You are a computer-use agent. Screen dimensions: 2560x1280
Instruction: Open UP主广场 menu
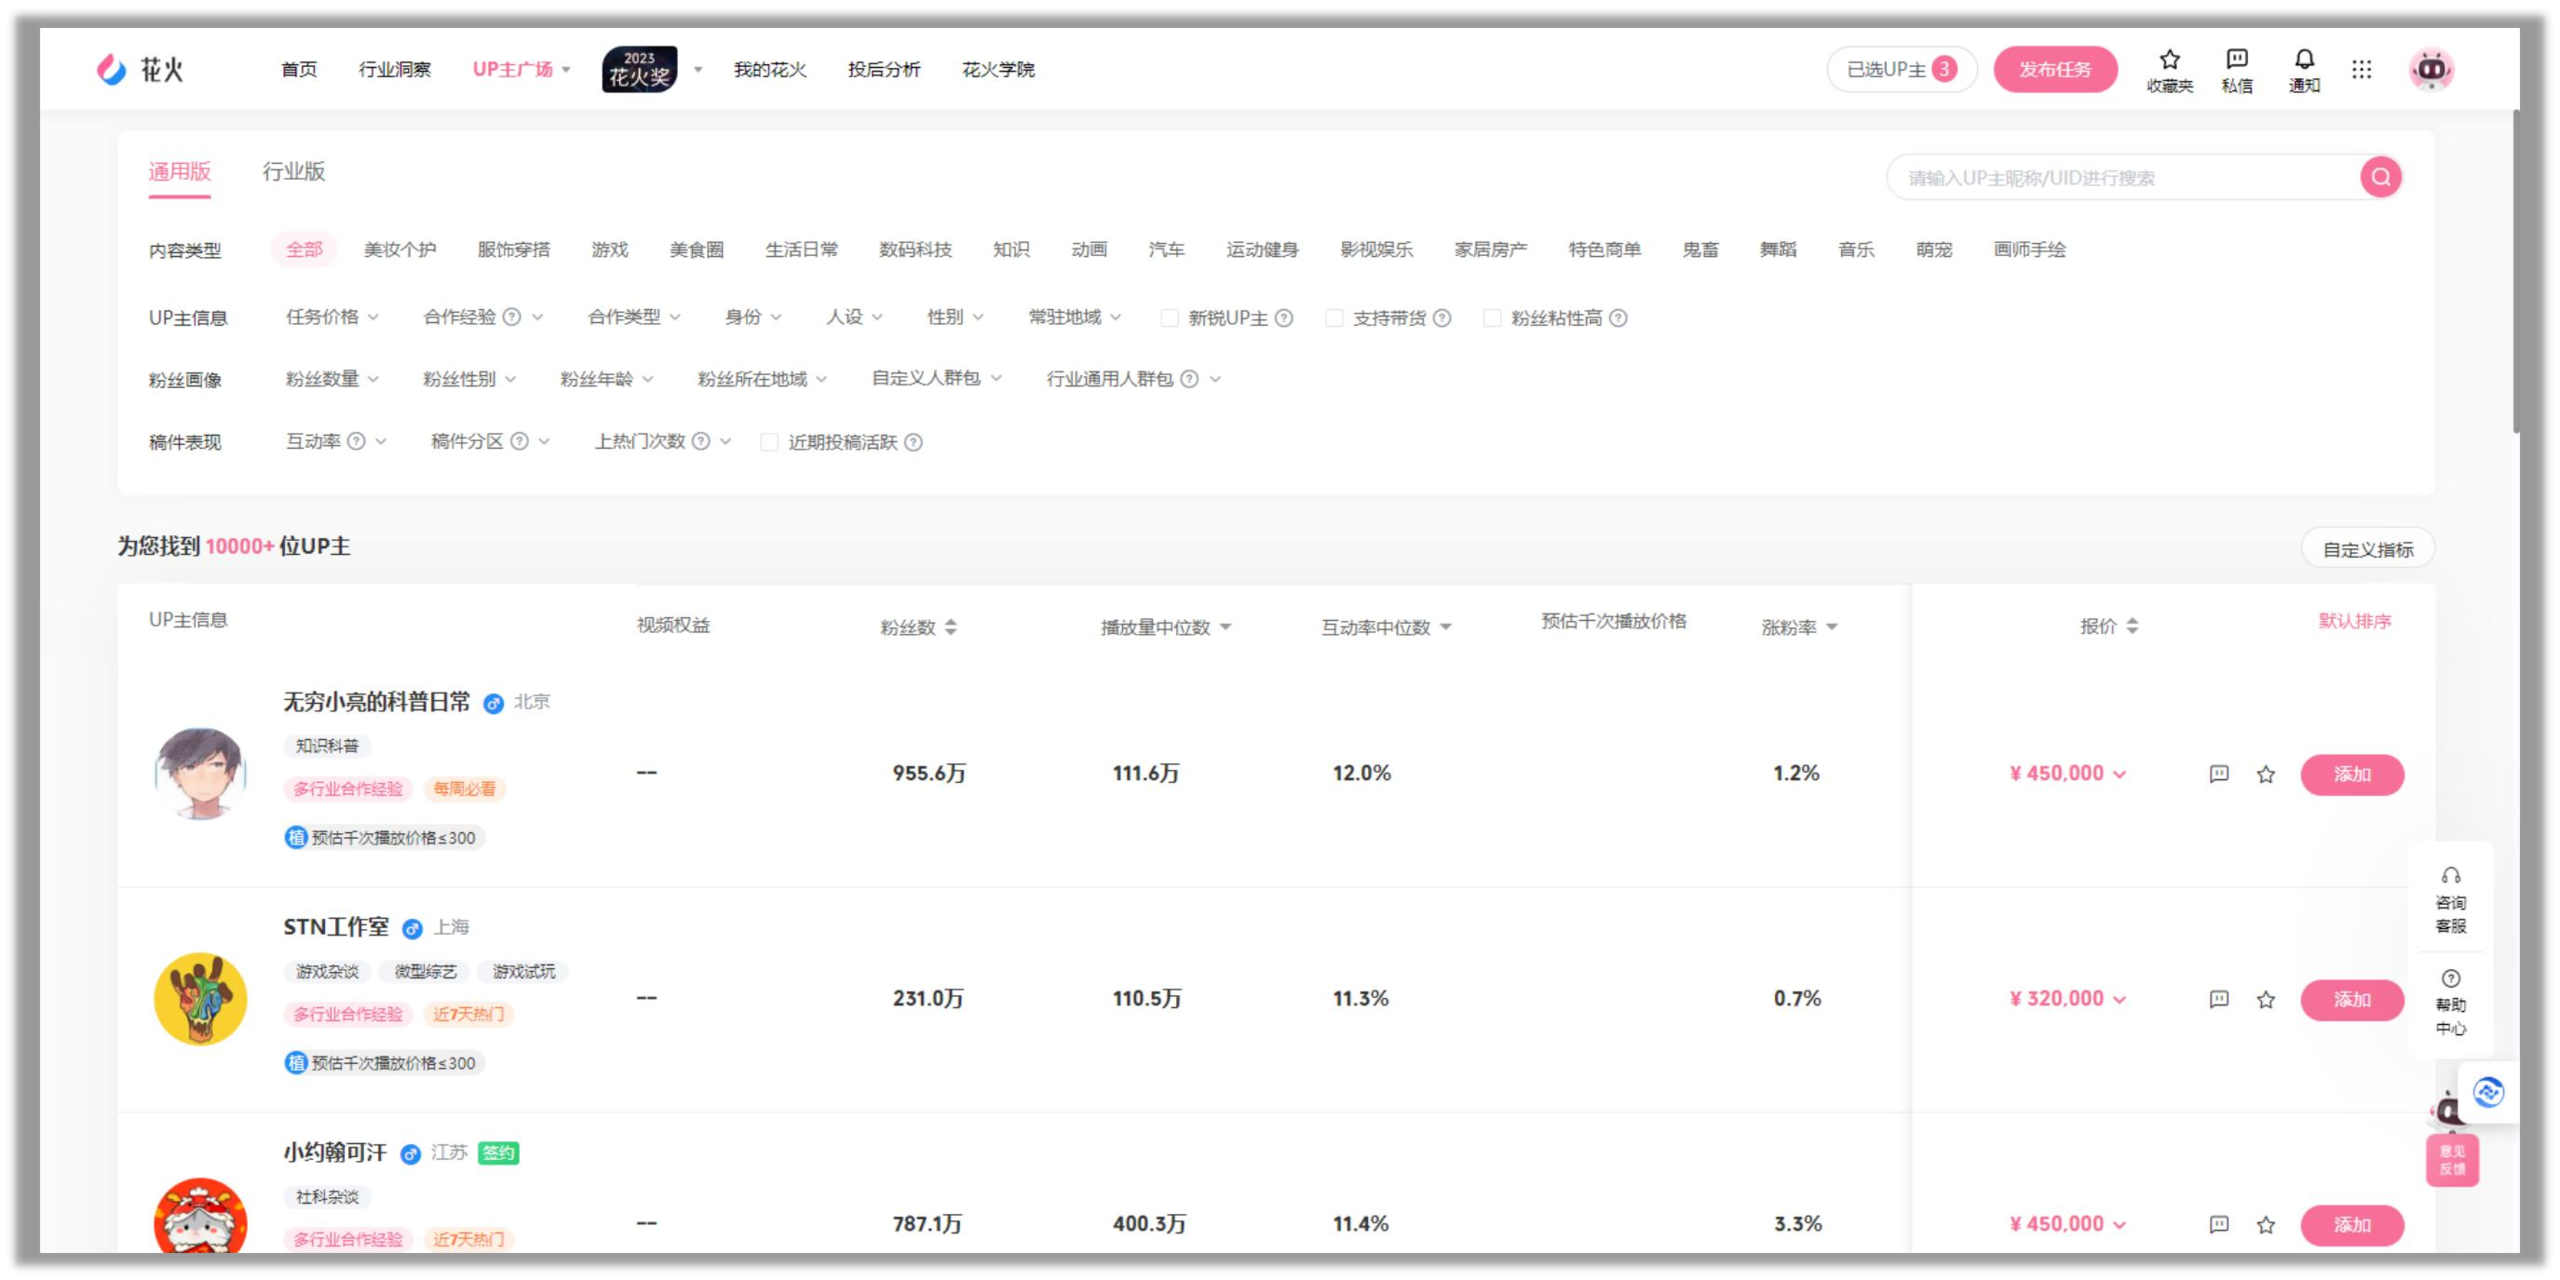tap(520, 69)
